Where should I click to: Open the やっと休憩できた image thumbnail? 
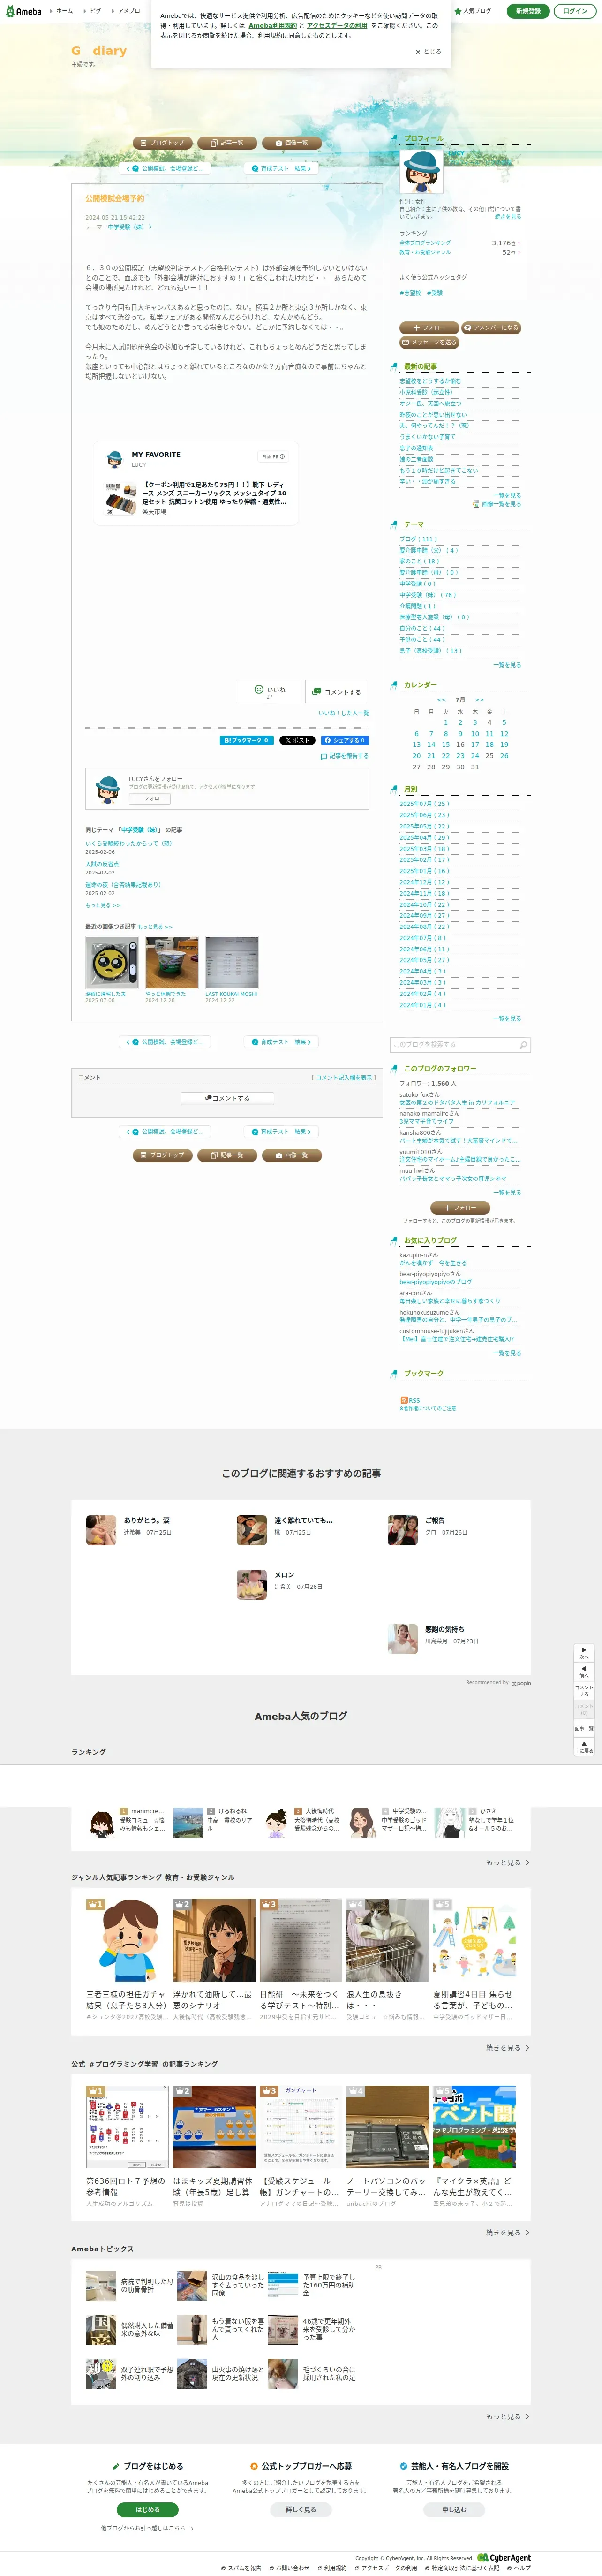[171, 963]
